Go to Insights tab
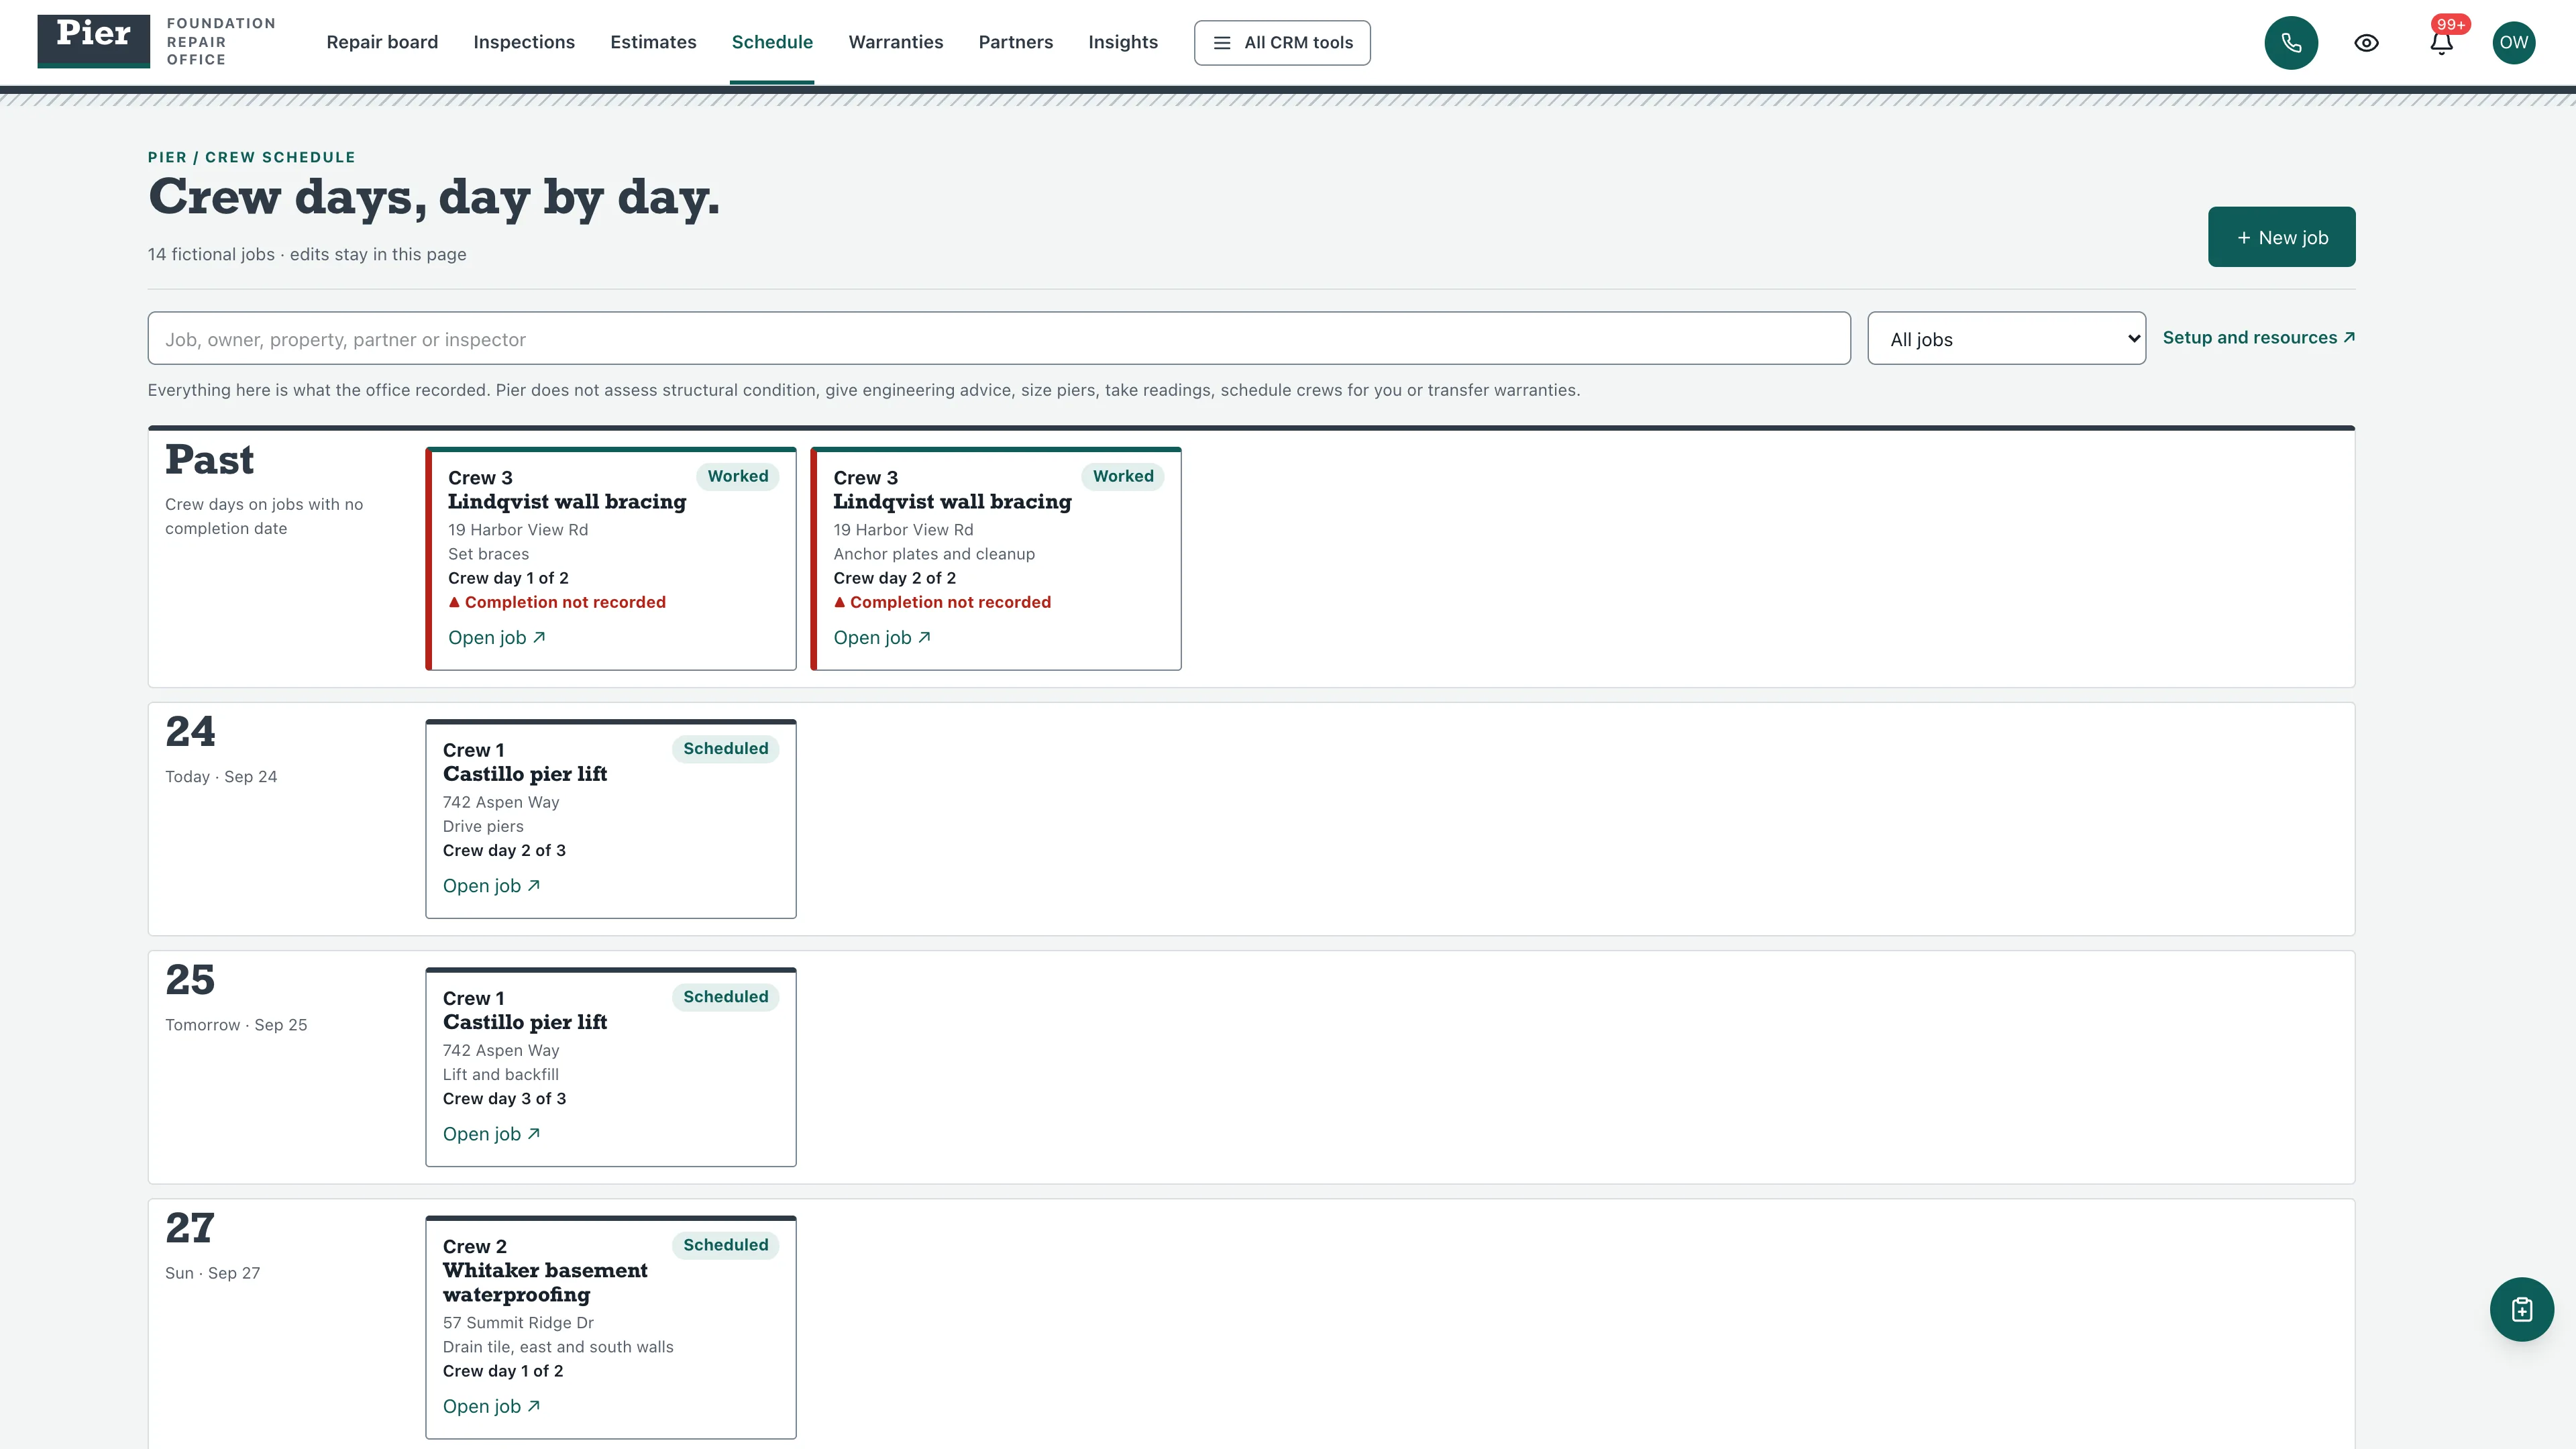Viewport: 2576px width, 1449px height. 1123,42
